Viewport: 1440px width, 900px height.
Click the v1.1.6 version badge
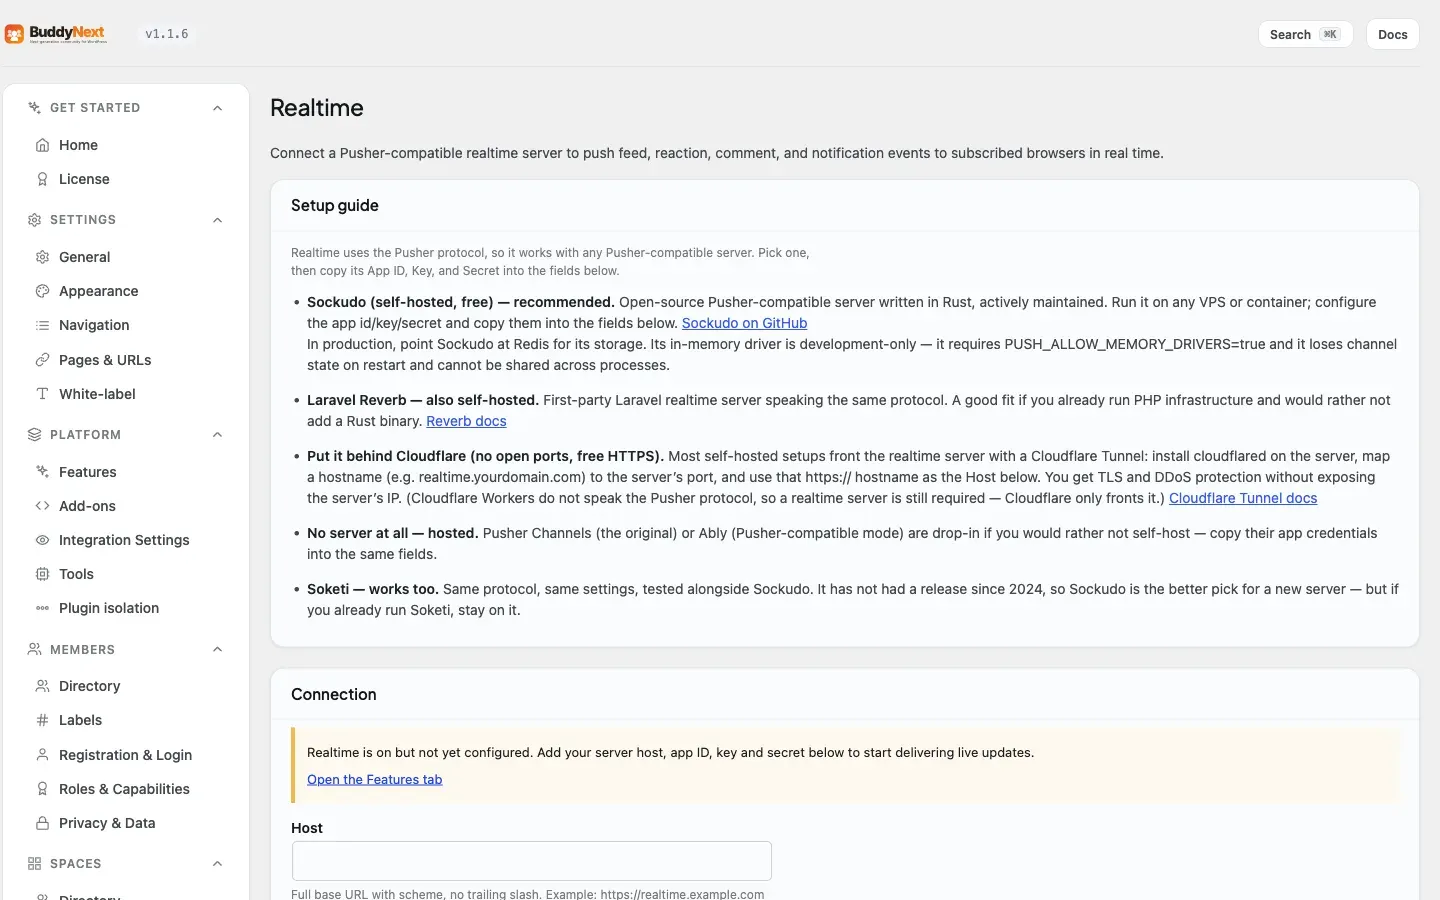pyautogui.click(x=167, y=34)
